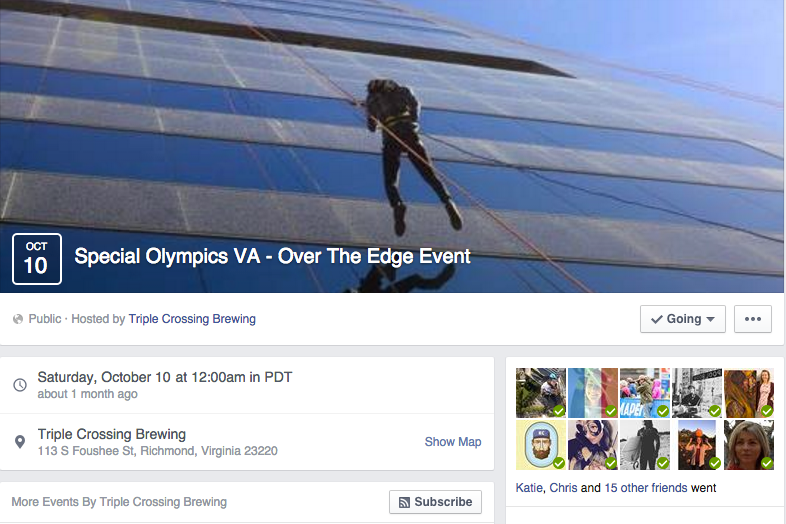Viewport: 786px width, 524px height.
Task: Open the surfer silhouette friend photo
Action: pos(645,445)
